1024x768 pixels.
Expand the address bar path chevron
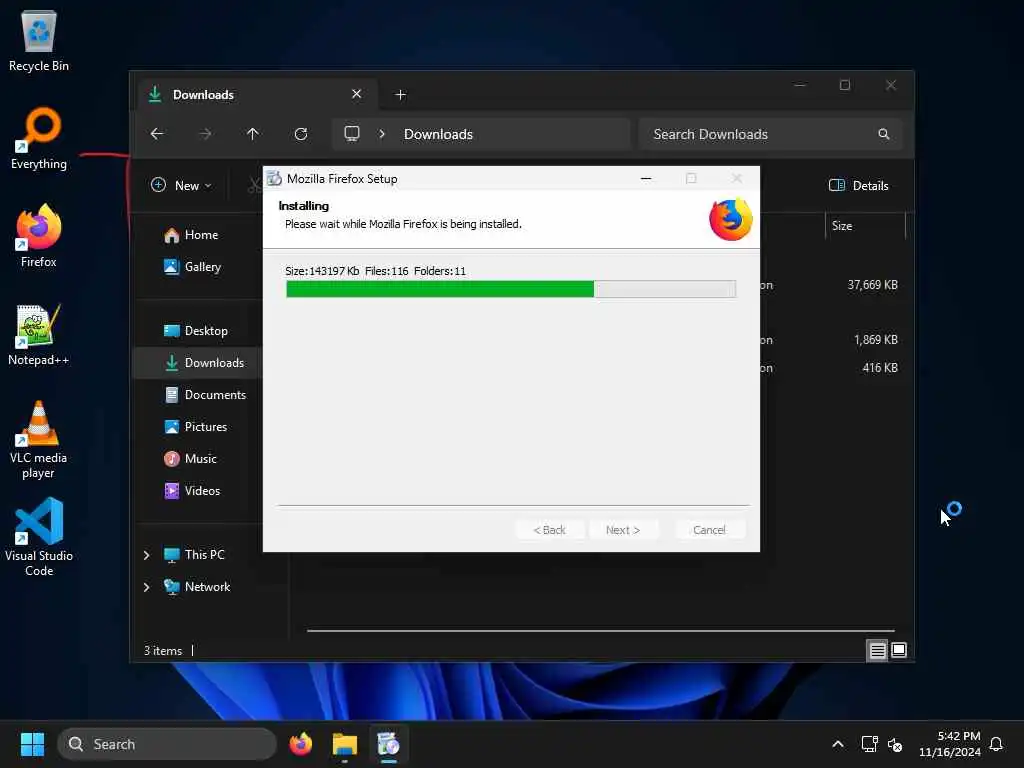382,134
